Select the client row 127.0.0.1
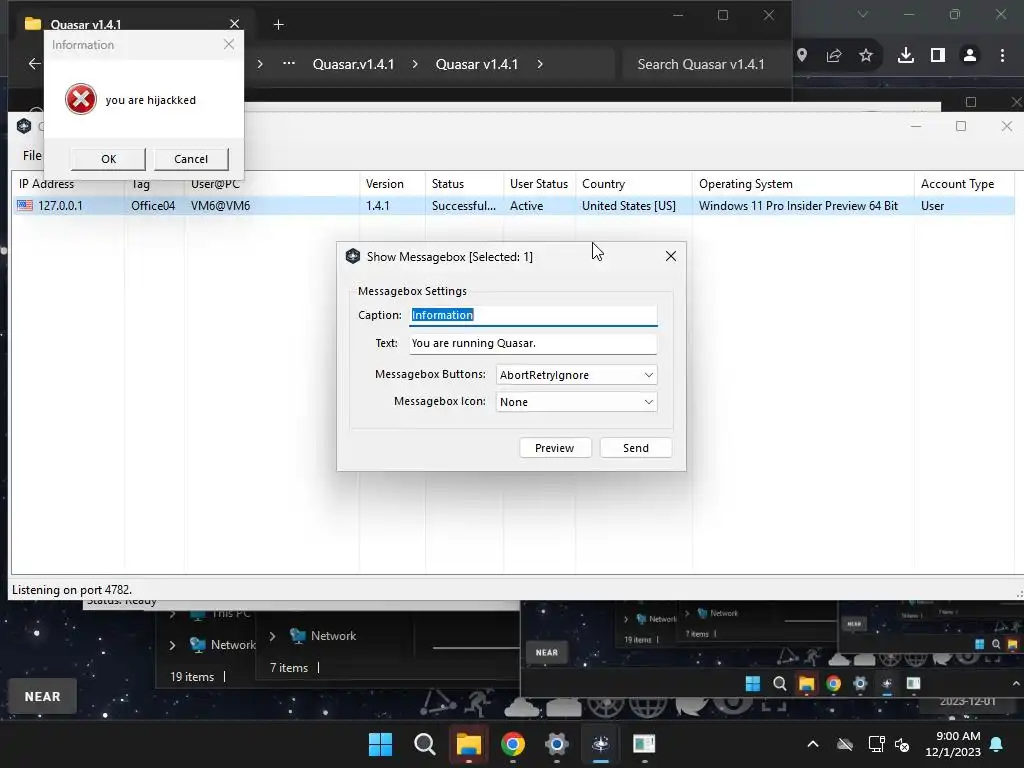This screenshot has width=1024, height=768. pyautogui.click(x=513, y=206)
